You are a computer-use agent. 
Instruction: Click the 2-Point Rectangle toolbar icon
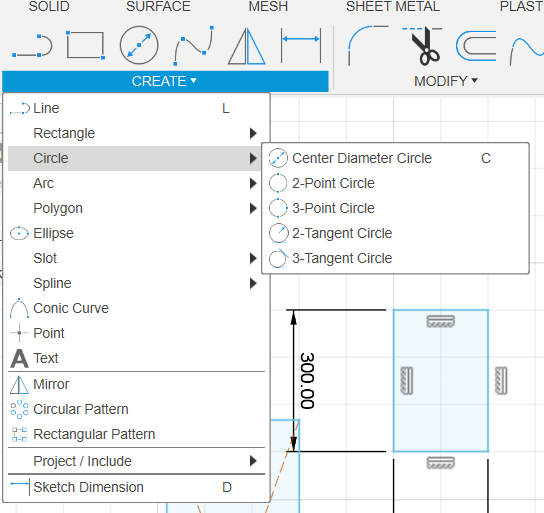click(x=86, y=45)
